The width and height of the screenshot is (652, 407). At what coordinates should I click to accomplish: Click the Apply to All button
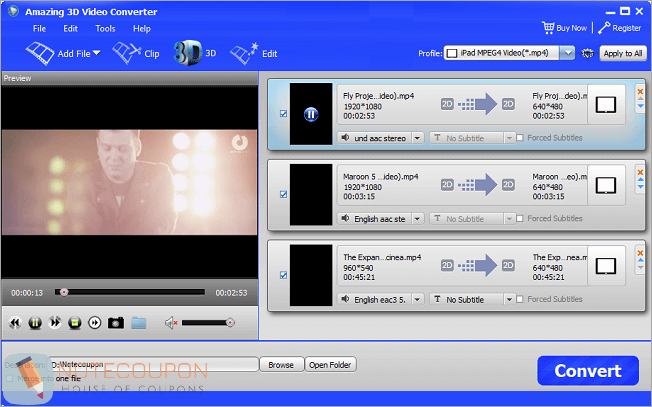tap(623, 53)
